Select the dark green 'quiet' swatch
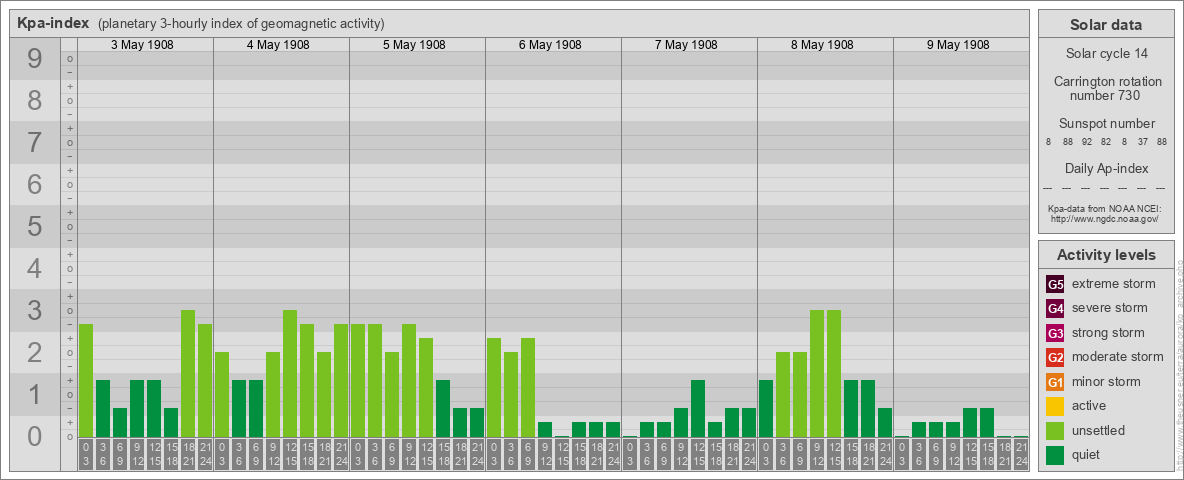 coord(1055,454)
